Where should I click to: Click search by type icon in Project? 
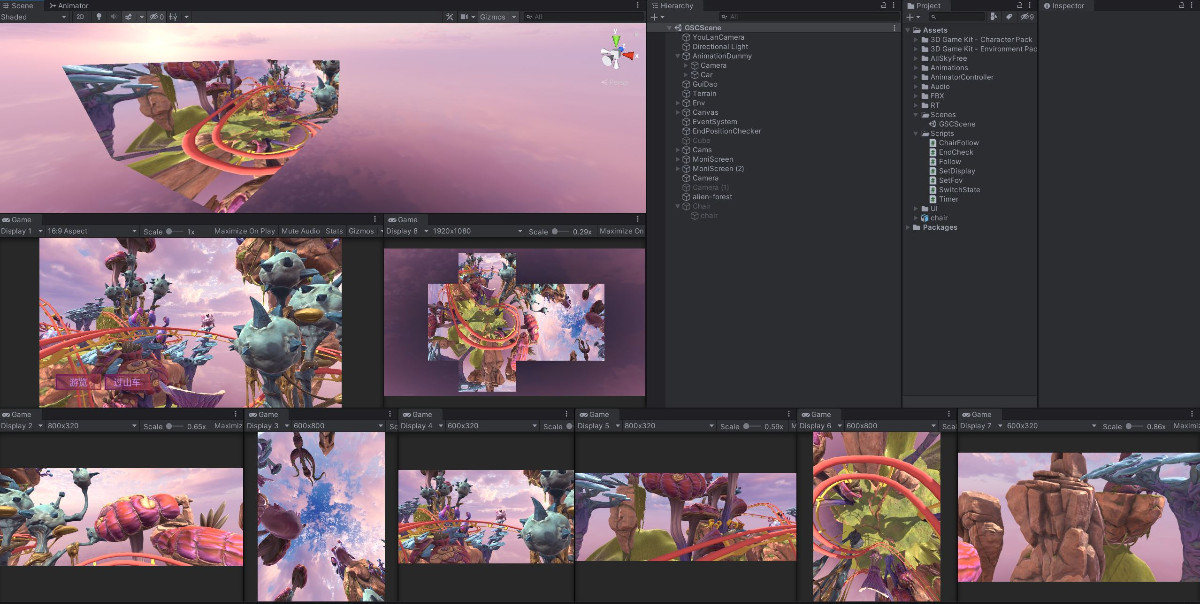point(993,17)
